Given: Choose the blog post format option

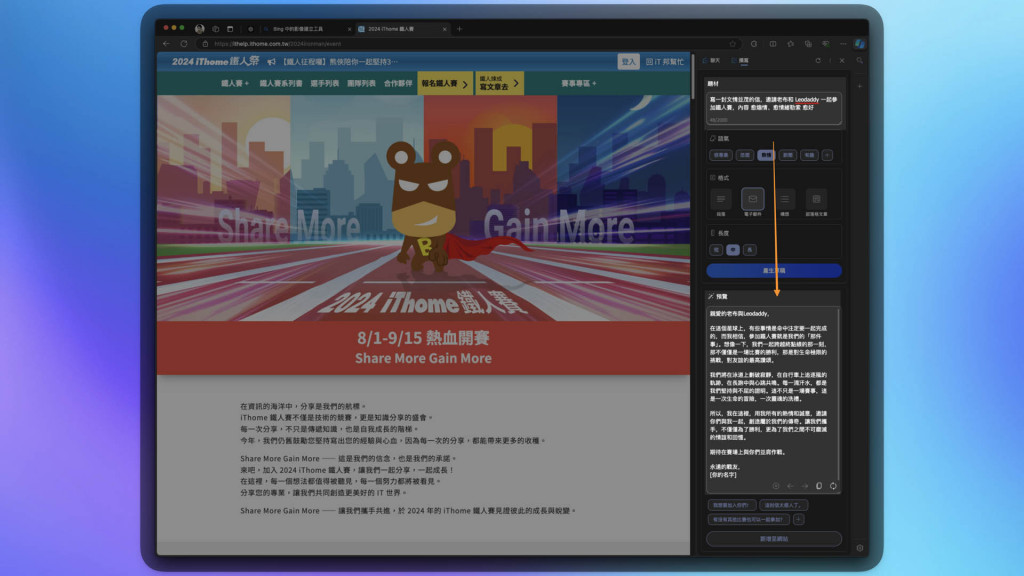Looking at the screenshot, I should pos(816,202).
